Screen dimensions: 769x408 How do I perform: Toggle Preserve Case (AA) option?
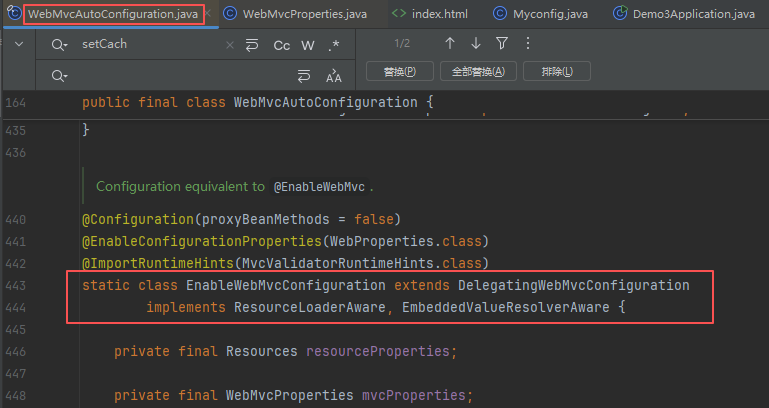pyautogui.click(x=333, y=76)
